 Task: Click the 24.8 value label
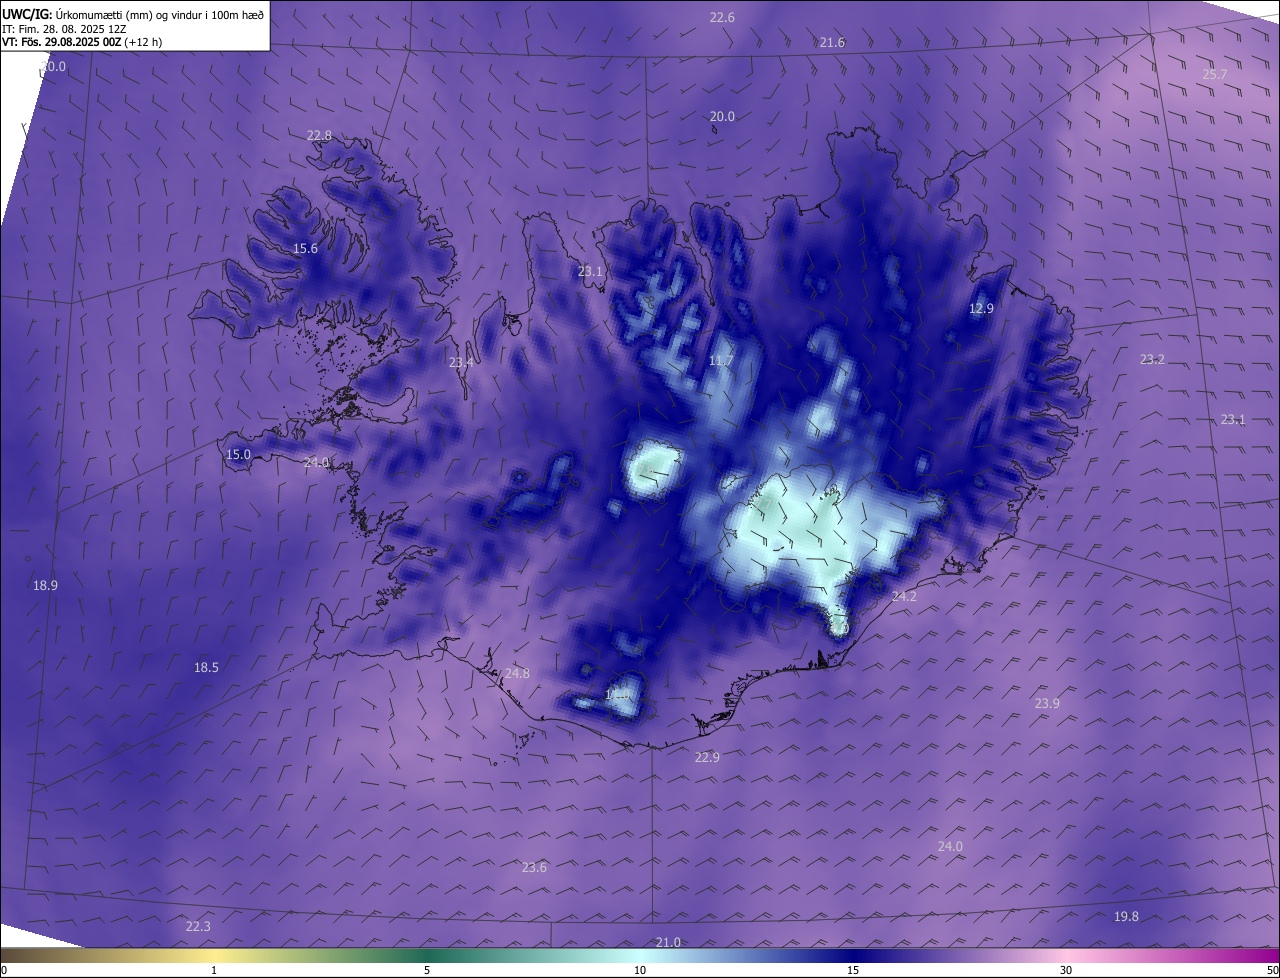[x=517, y=674]
